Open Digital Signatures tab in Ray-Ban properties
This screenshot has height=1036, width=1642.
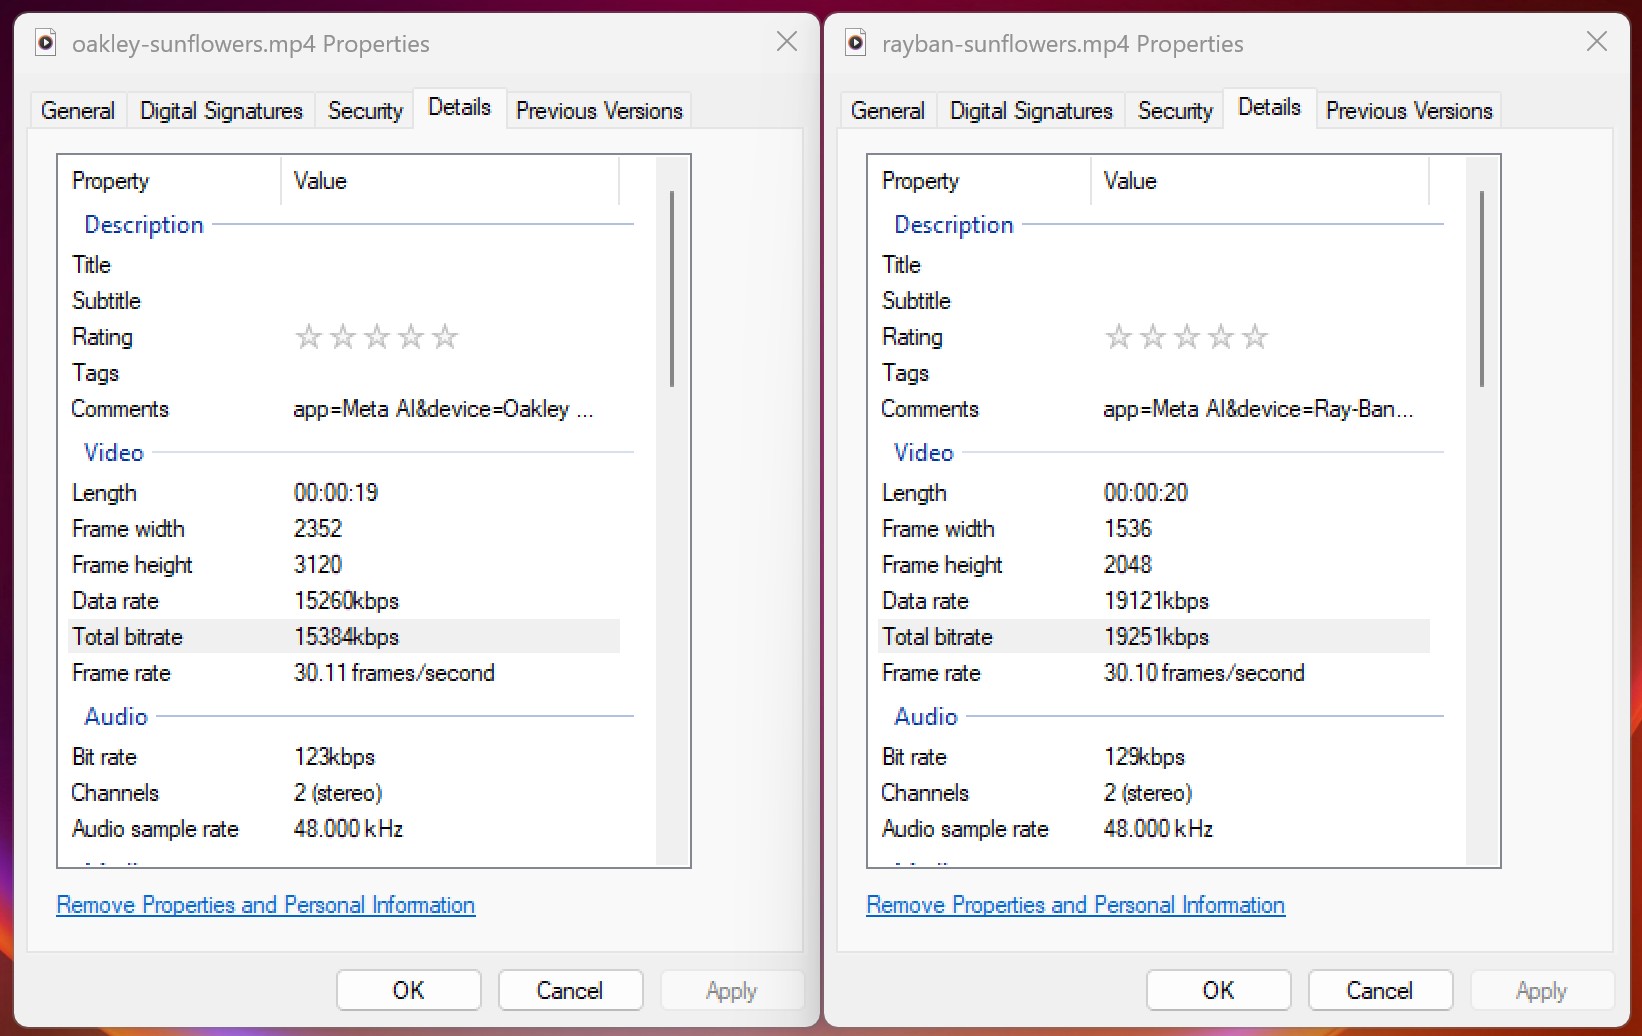pyautogui.click(x=1031, y=111)
